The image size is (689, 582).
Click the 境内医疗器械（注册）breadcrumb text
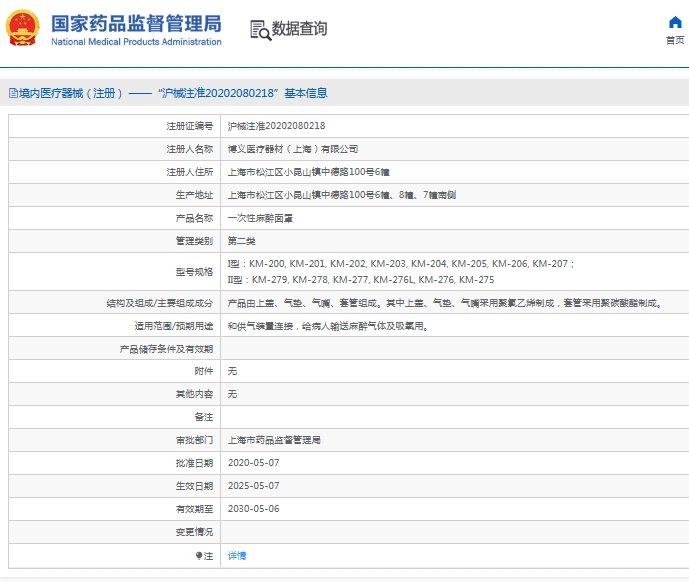(71, 93)
